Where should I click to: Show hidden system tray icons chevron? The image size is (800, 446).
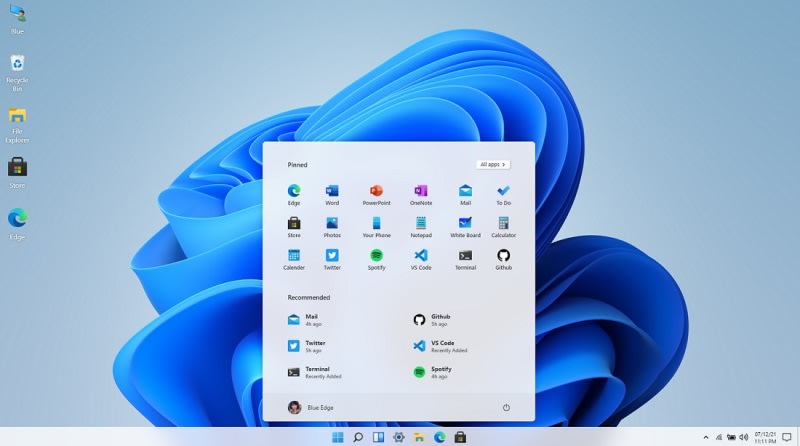pyautogui.click(x=706, y=437)
